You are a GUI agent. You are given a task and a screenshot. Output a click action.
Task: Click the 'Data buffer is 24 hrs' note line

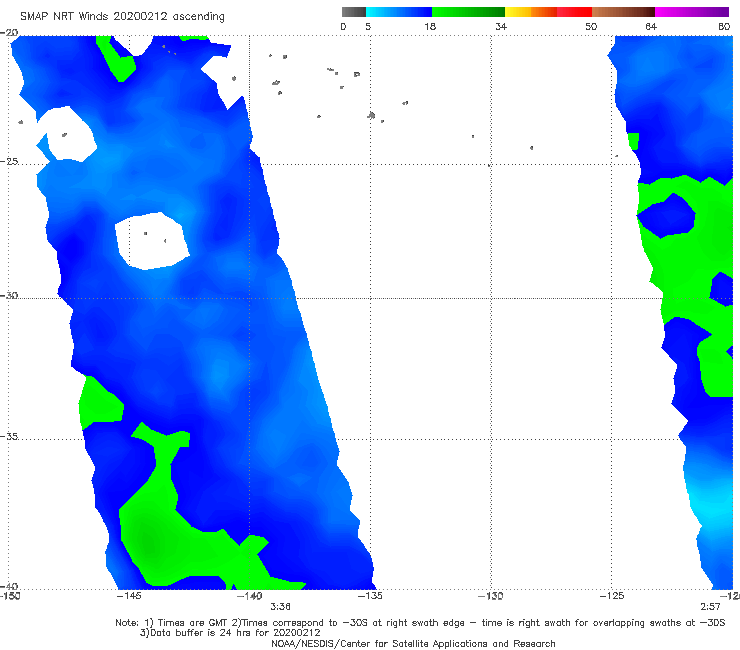(x=230, y=633)
